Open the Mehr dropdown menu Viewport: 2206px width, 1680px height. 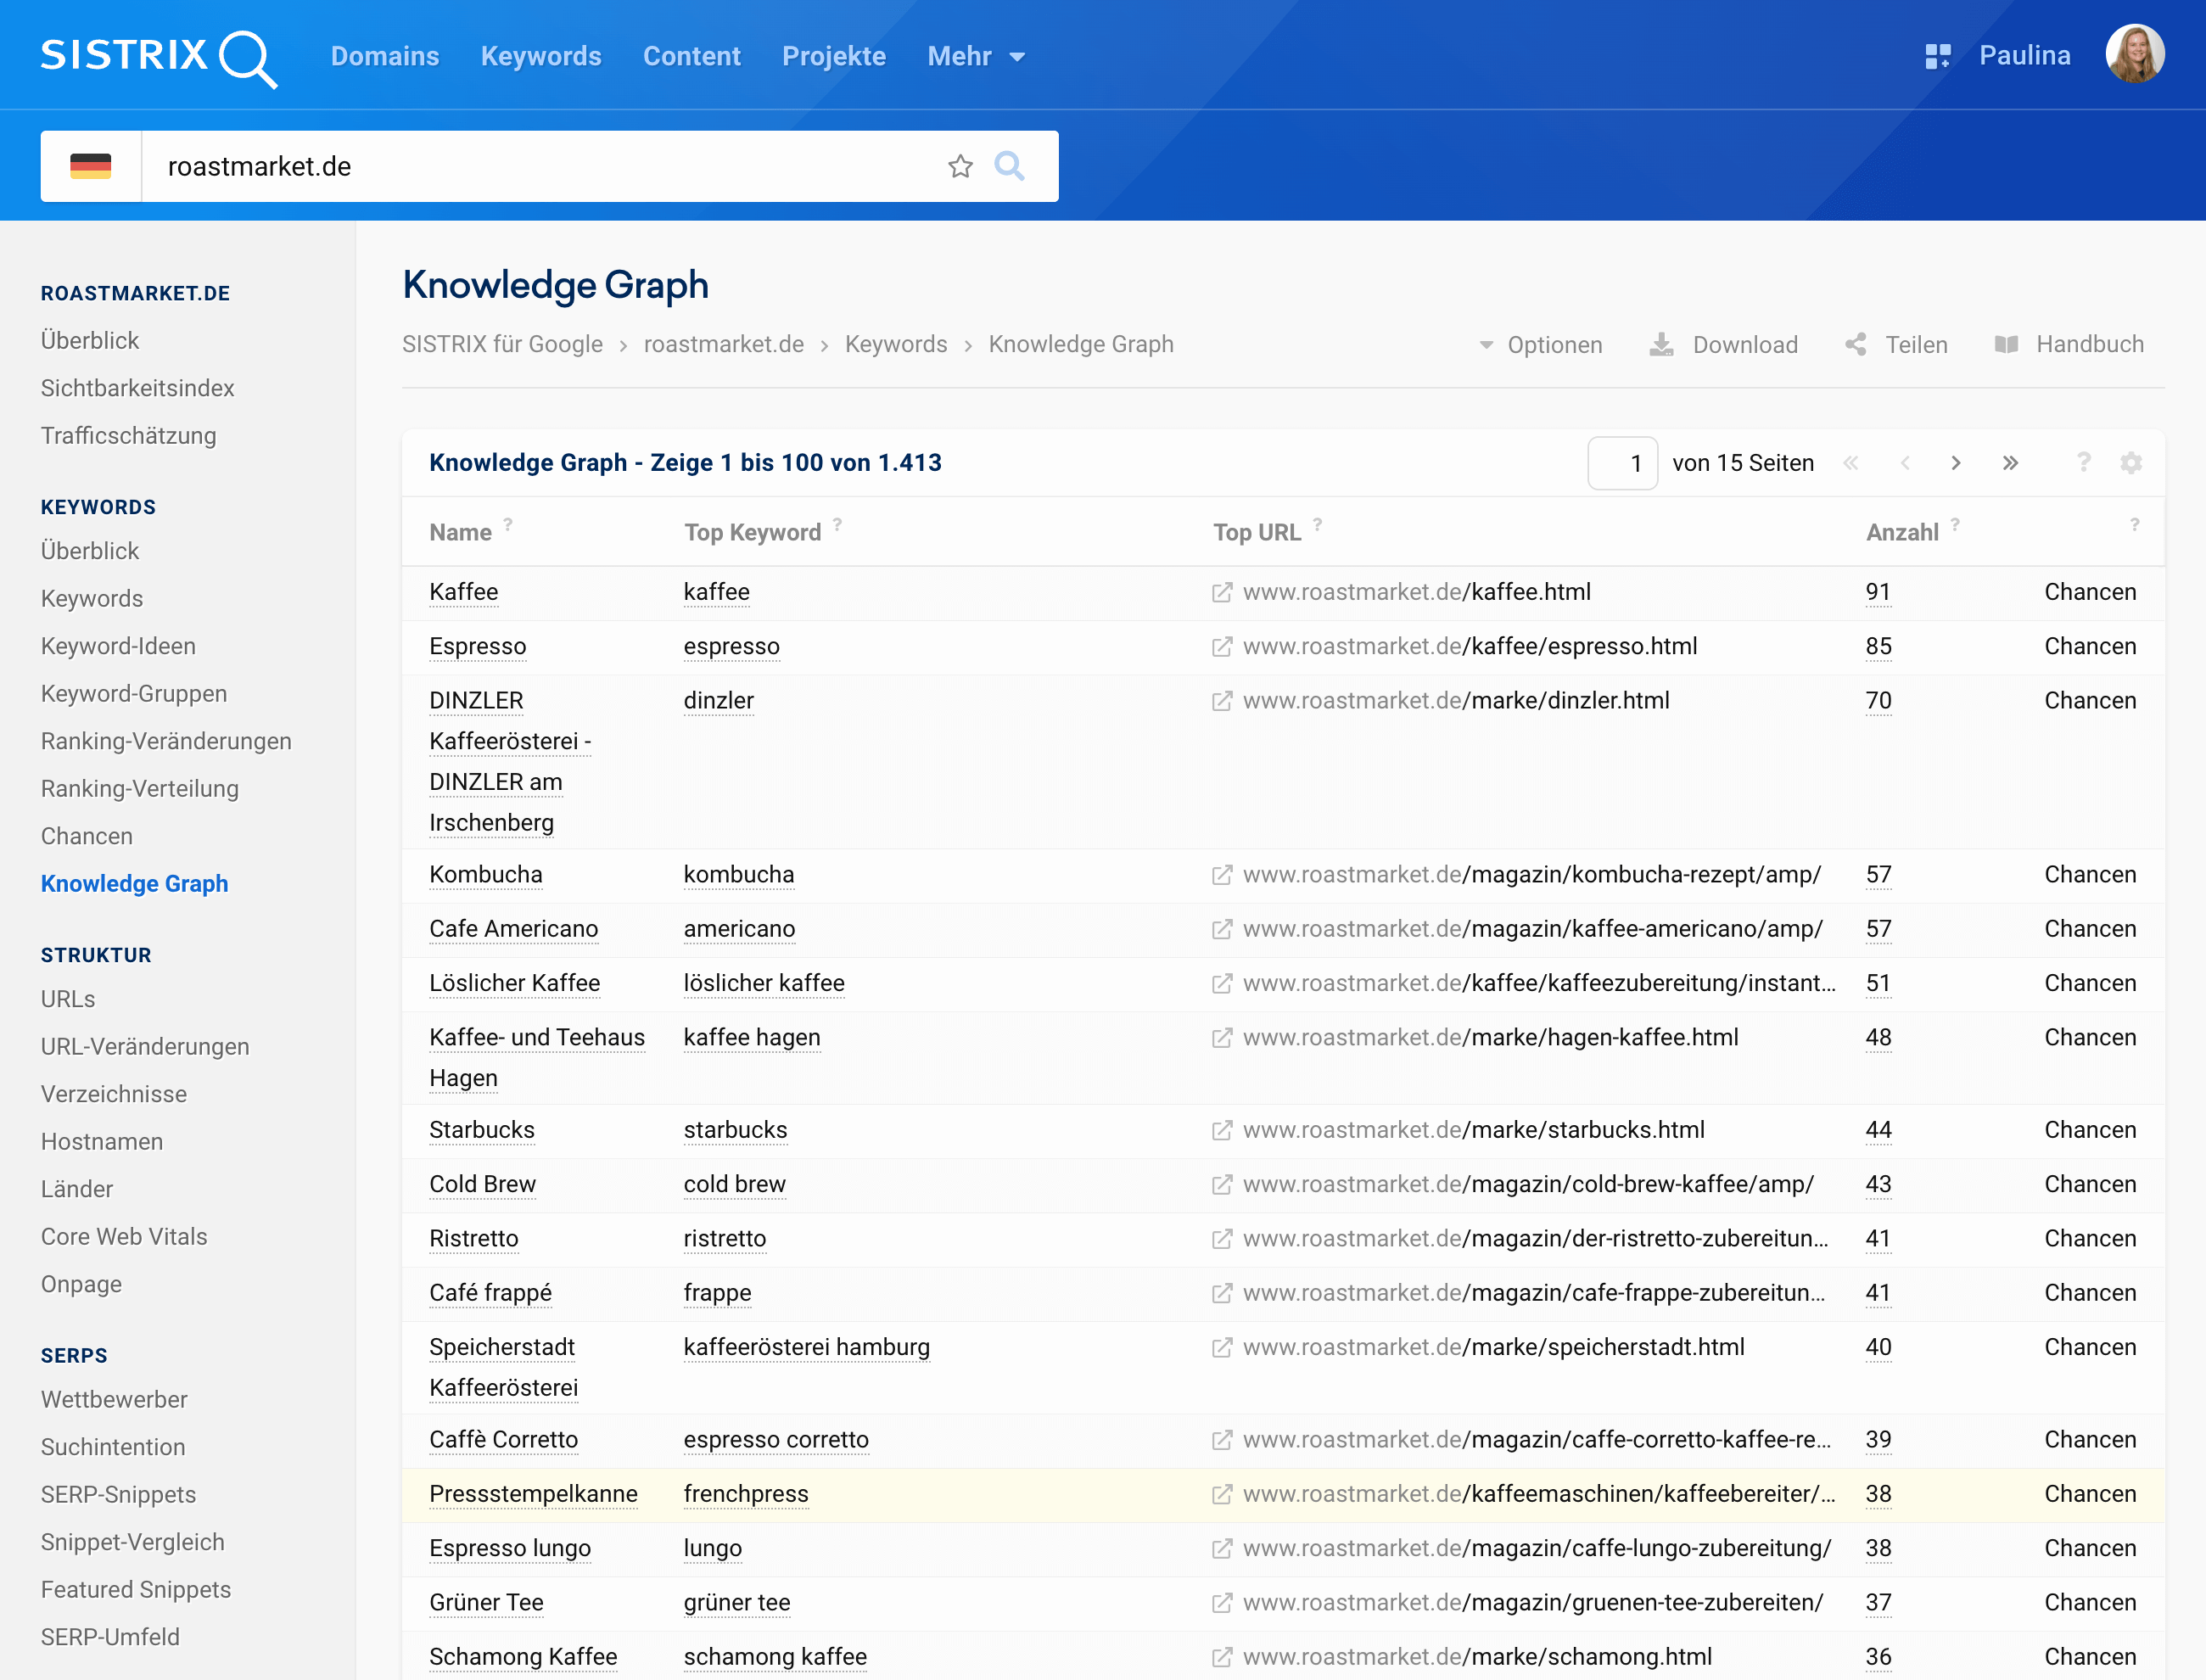(x=975, y=56)
